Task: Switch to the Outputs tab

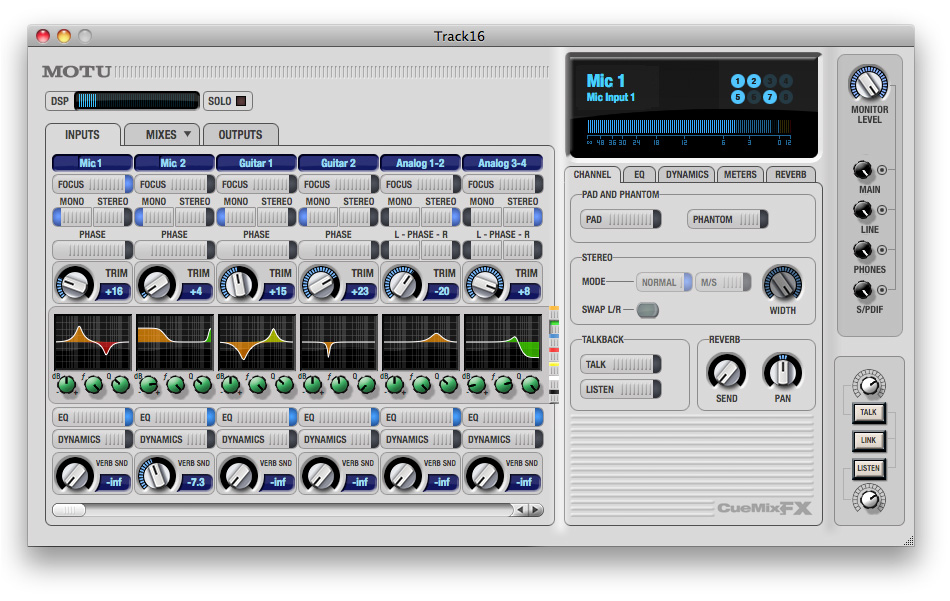Action: pos(240,135)
